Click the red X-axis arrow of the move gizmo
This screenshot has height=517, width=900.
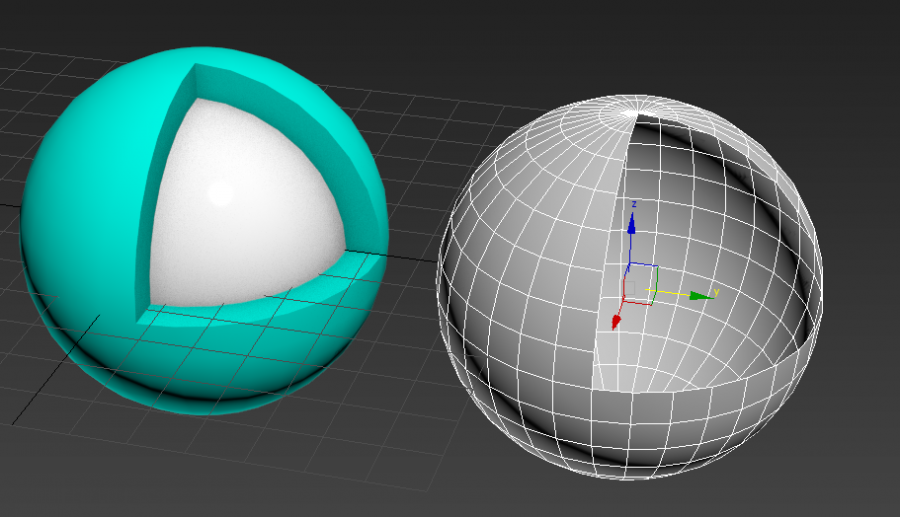[616, 322]
